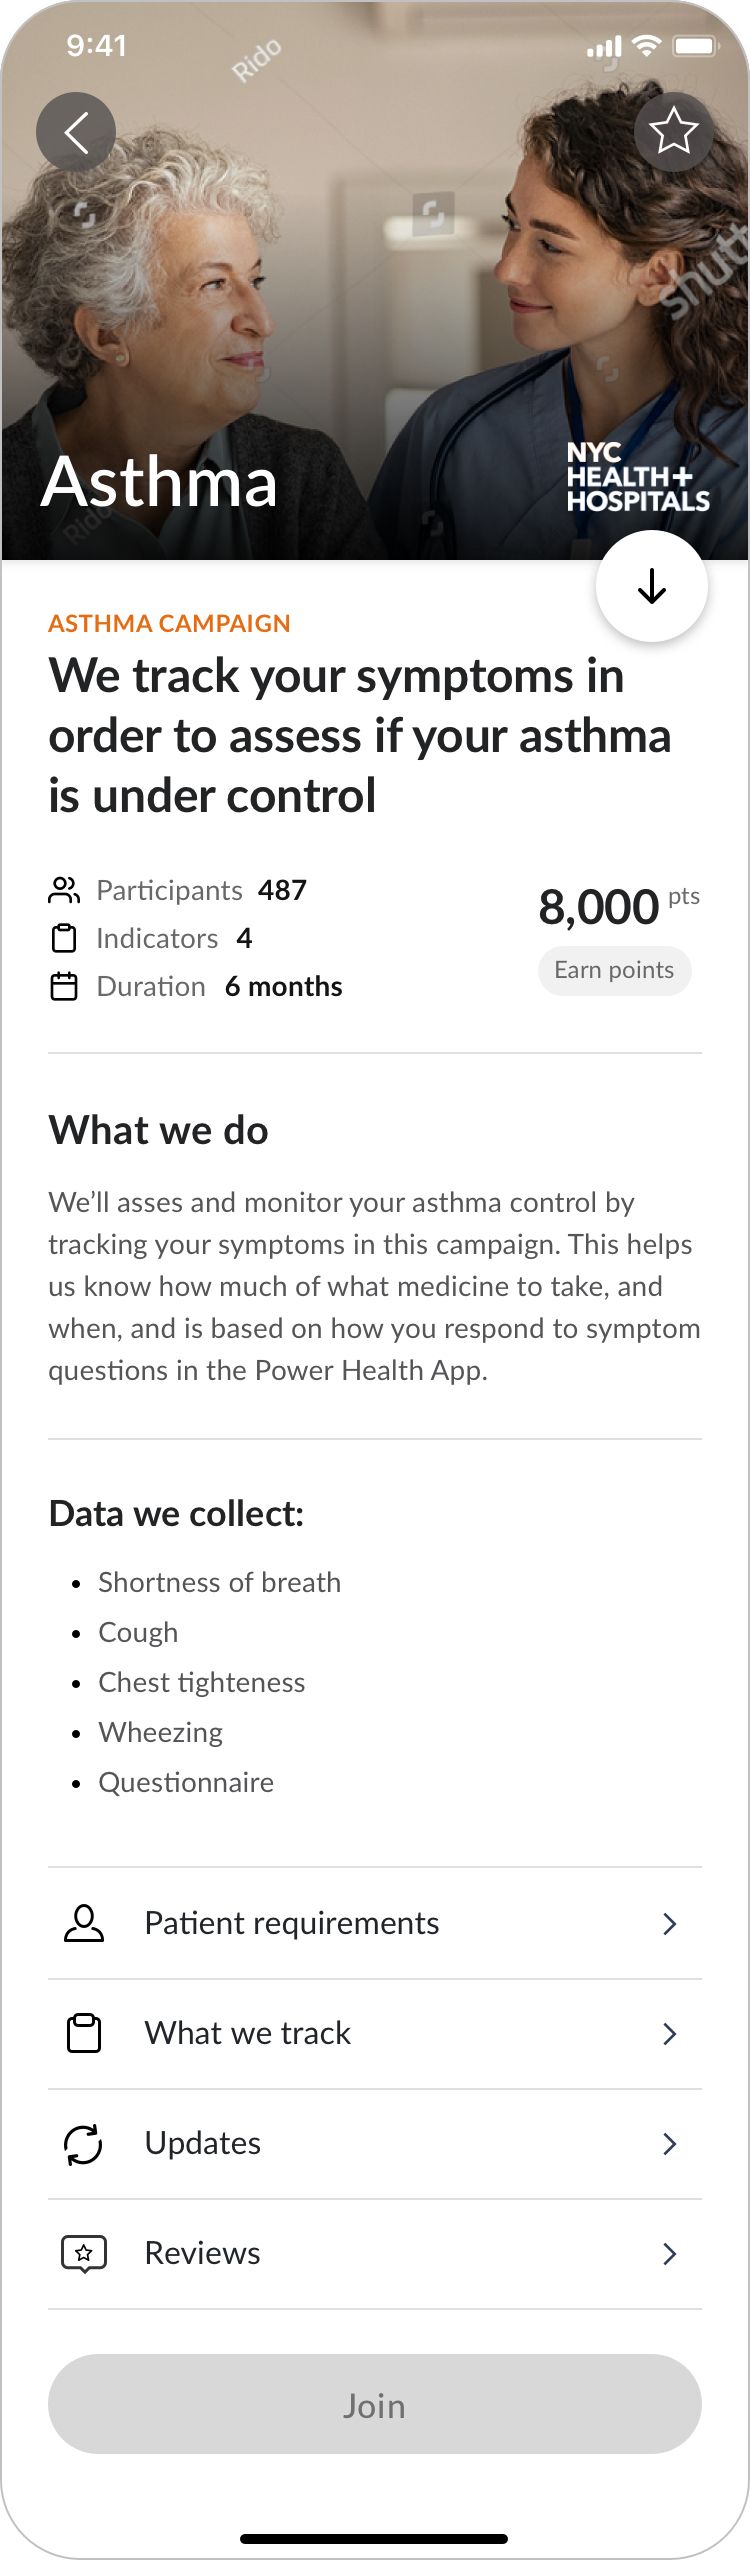
Task: Tap the refresh icon next to Updates
Action: tap(82, 2142)
